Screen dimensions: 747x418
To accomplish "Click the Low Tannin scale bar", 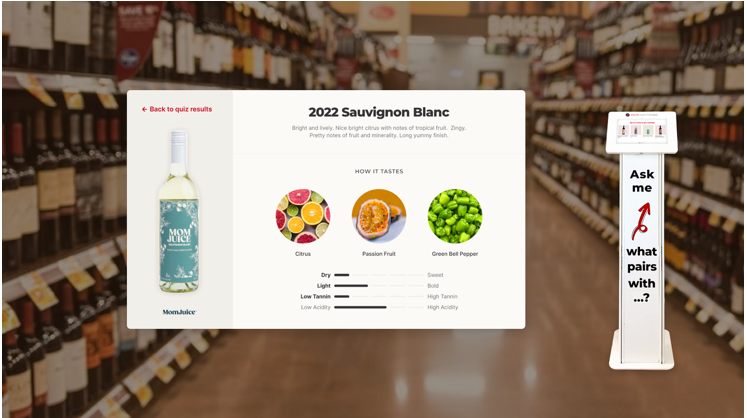I will pos(379,296).
